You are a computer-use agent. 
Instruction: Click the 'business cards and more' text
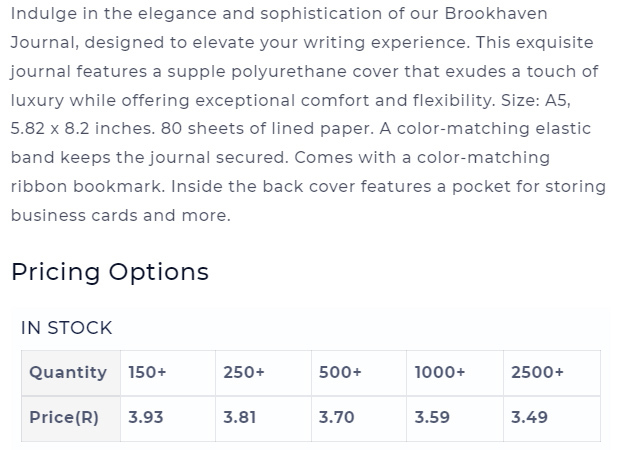click(x=120, y=216)
